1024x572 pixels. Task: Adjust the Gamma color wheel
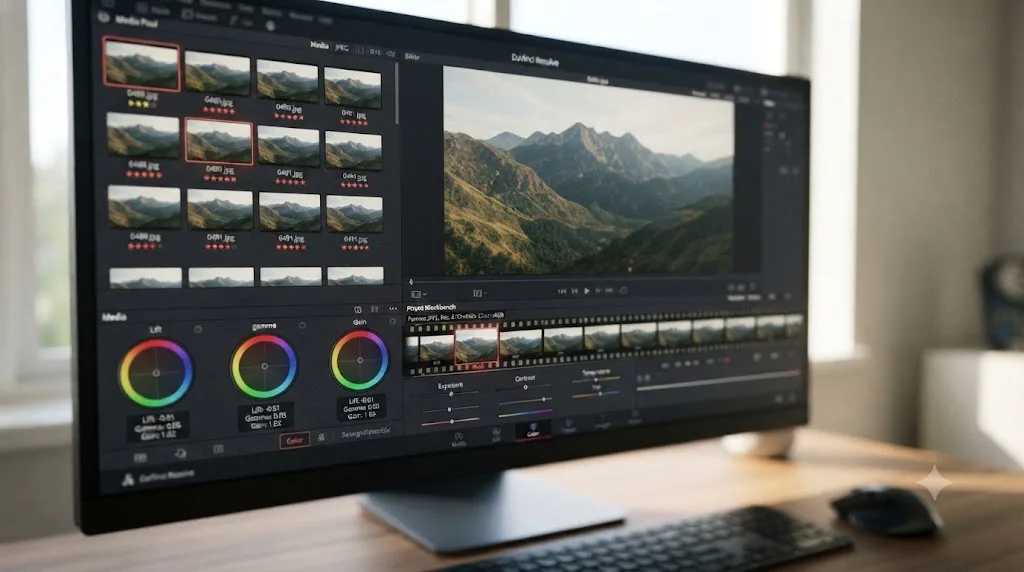[x=264, y=366]
